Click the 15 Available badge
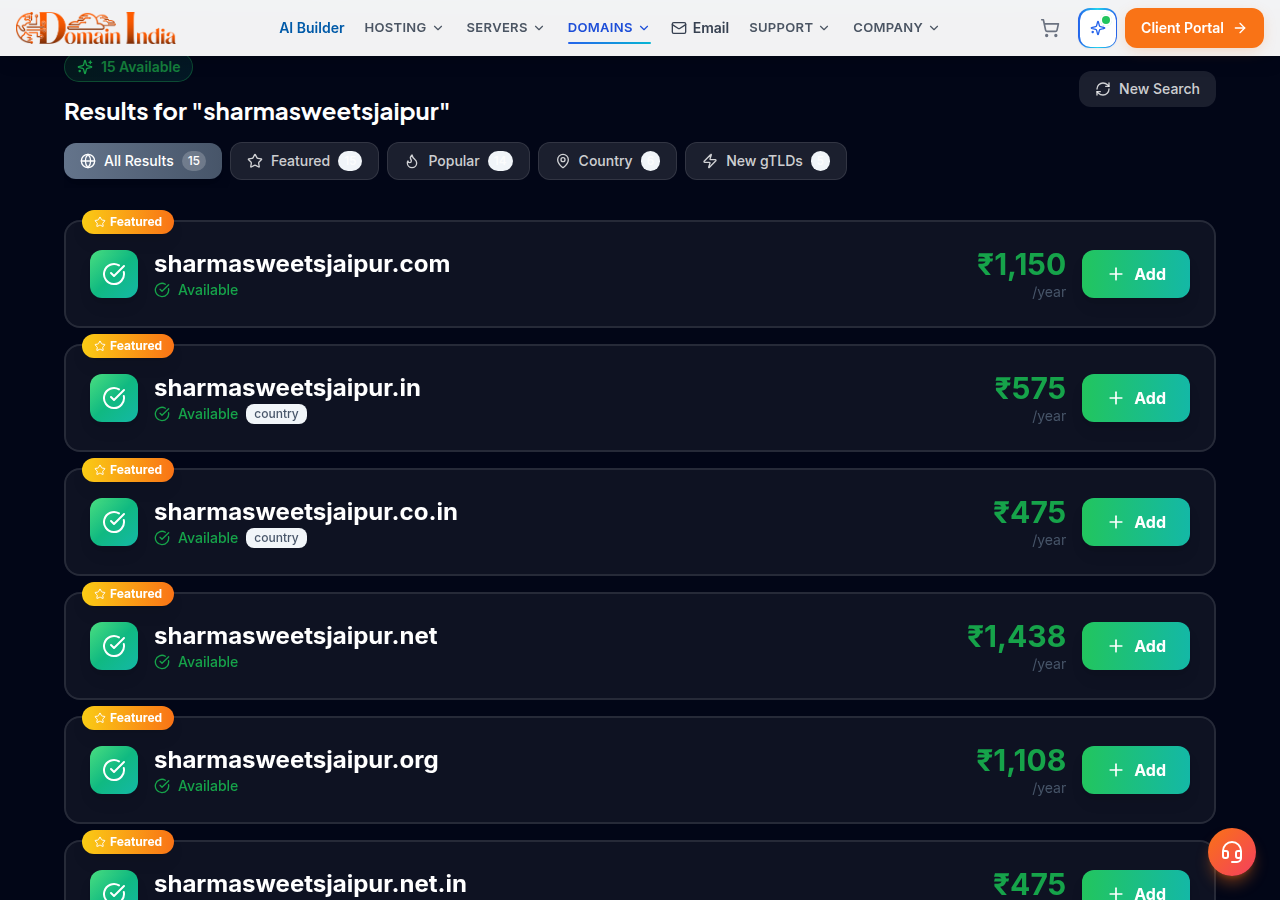Screen dimensions: 1280x900 point(128,67)
